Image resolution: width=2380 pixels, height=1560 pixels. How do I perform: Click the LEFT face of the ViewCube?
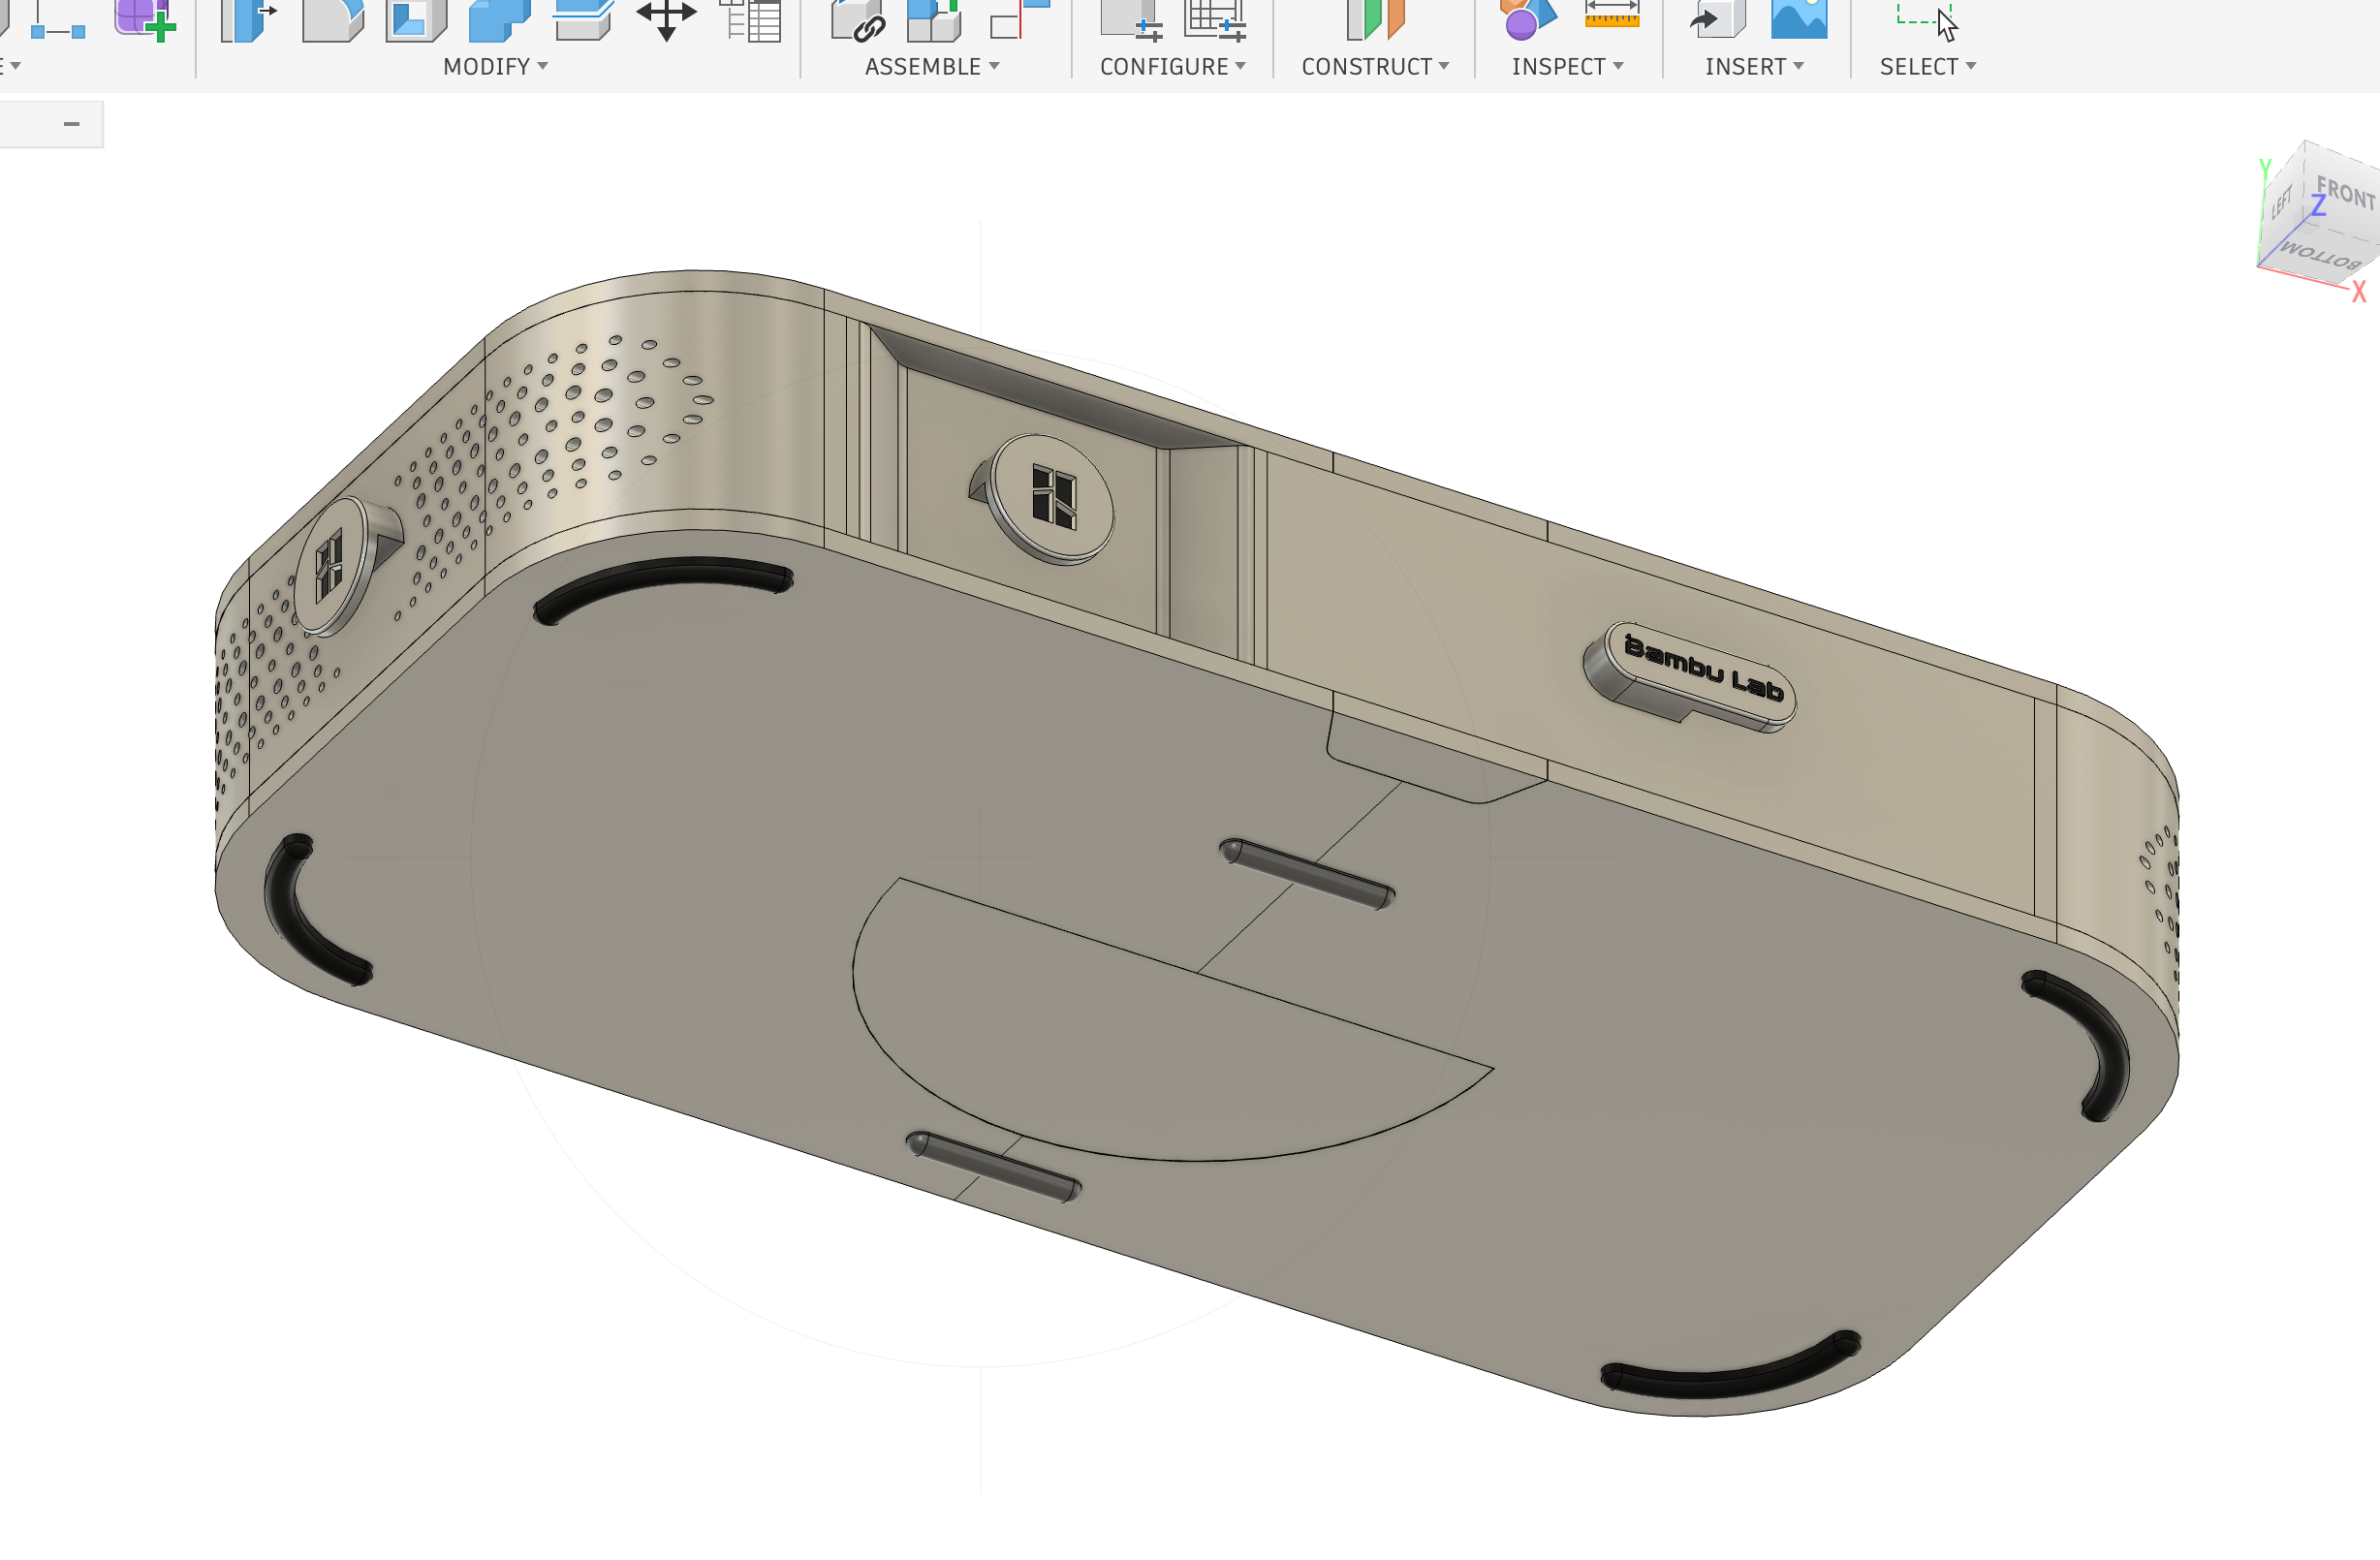(2282, 203)
